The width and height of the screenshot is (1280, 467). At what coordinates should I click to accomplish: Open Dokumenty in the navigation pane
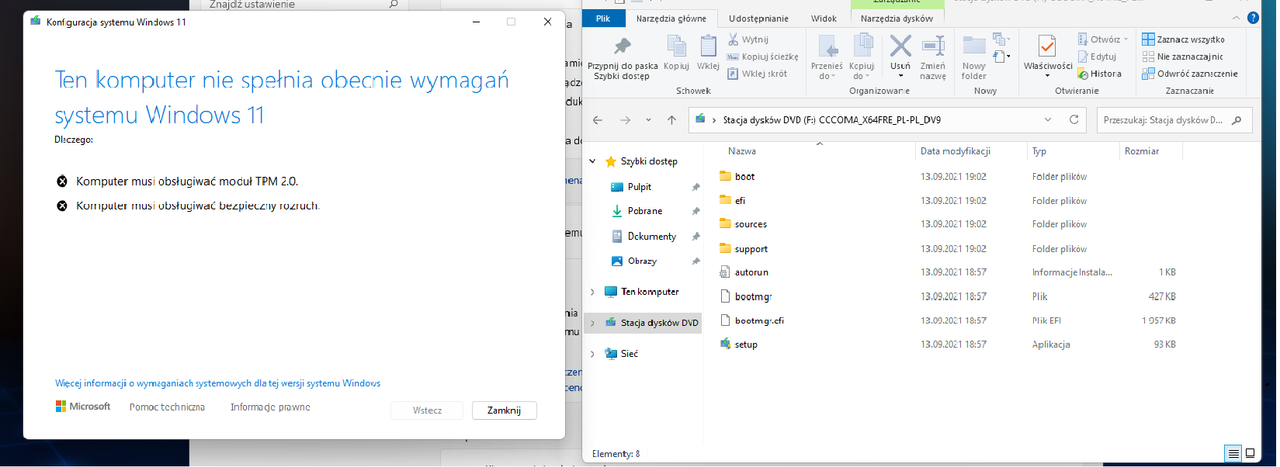(x=651, y=236)
